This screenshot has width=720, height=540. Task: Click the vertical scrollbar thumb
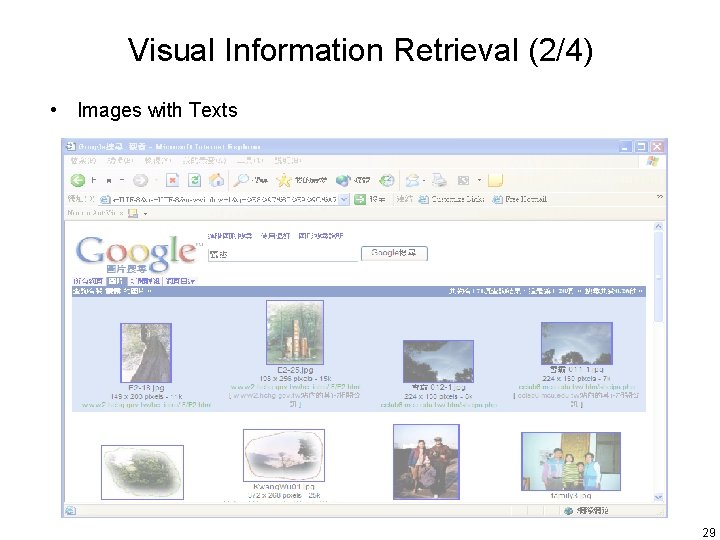point(658,277)
